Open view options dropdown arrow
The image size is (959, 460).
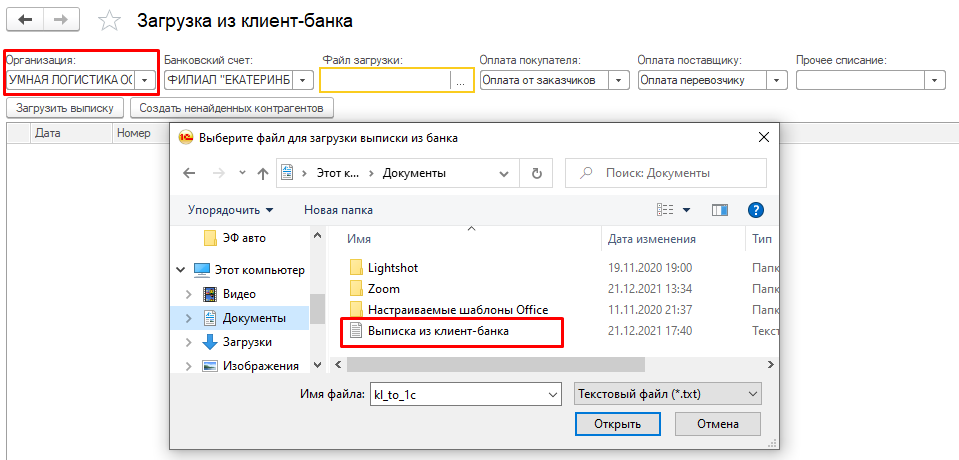[x=686, y=210]
